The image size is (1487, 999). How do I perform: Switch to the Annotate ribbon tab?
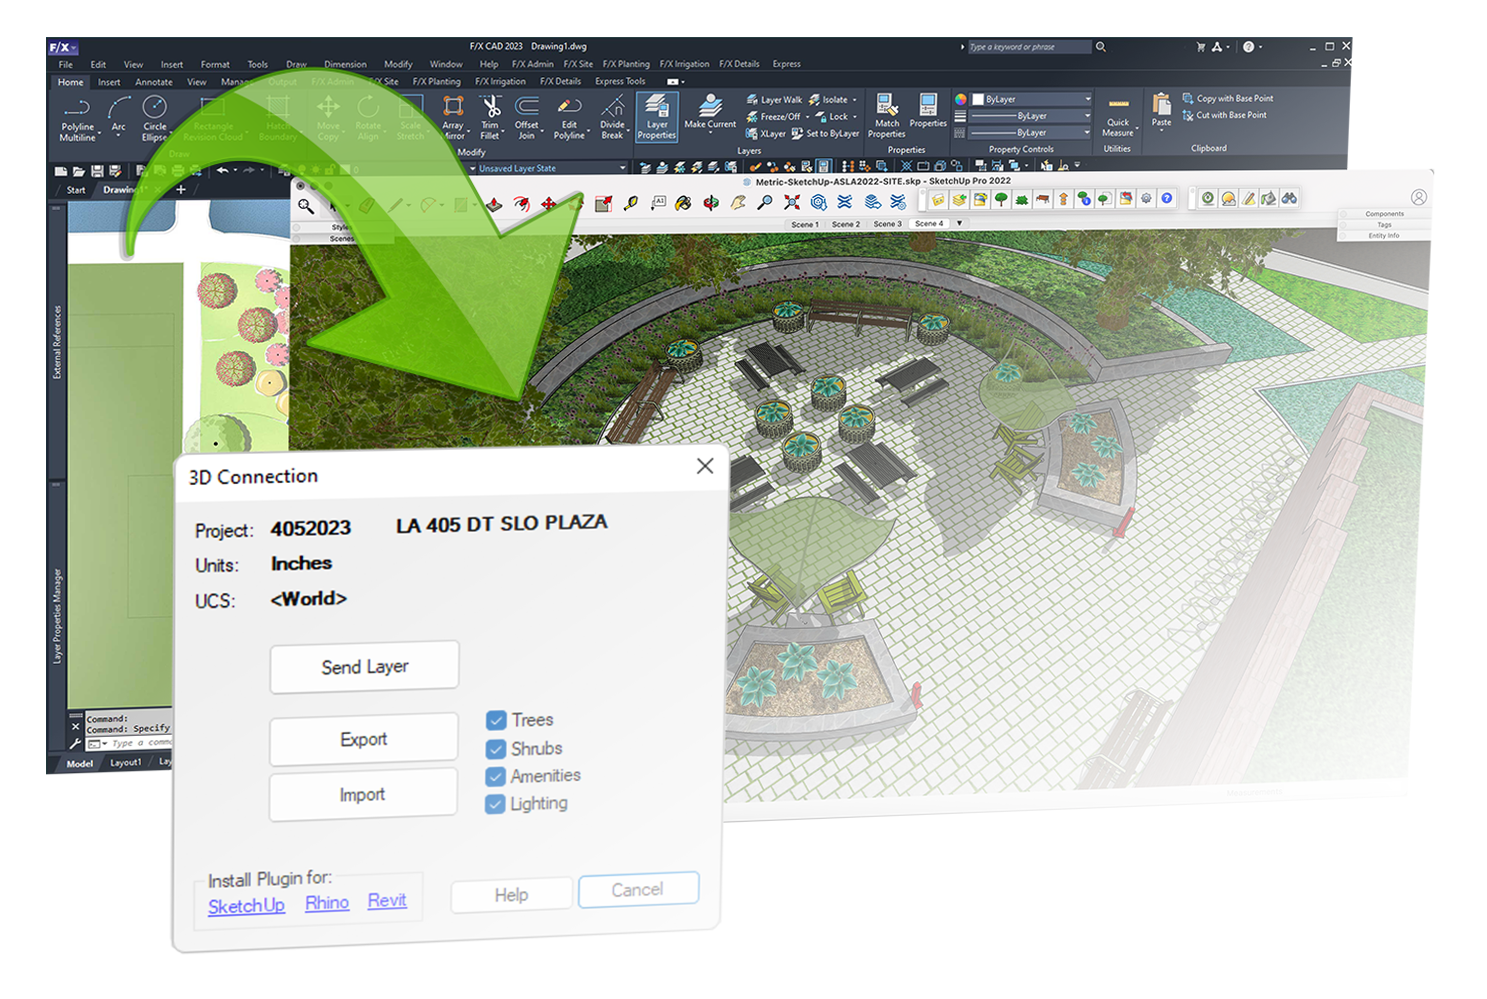pos(154,82)
